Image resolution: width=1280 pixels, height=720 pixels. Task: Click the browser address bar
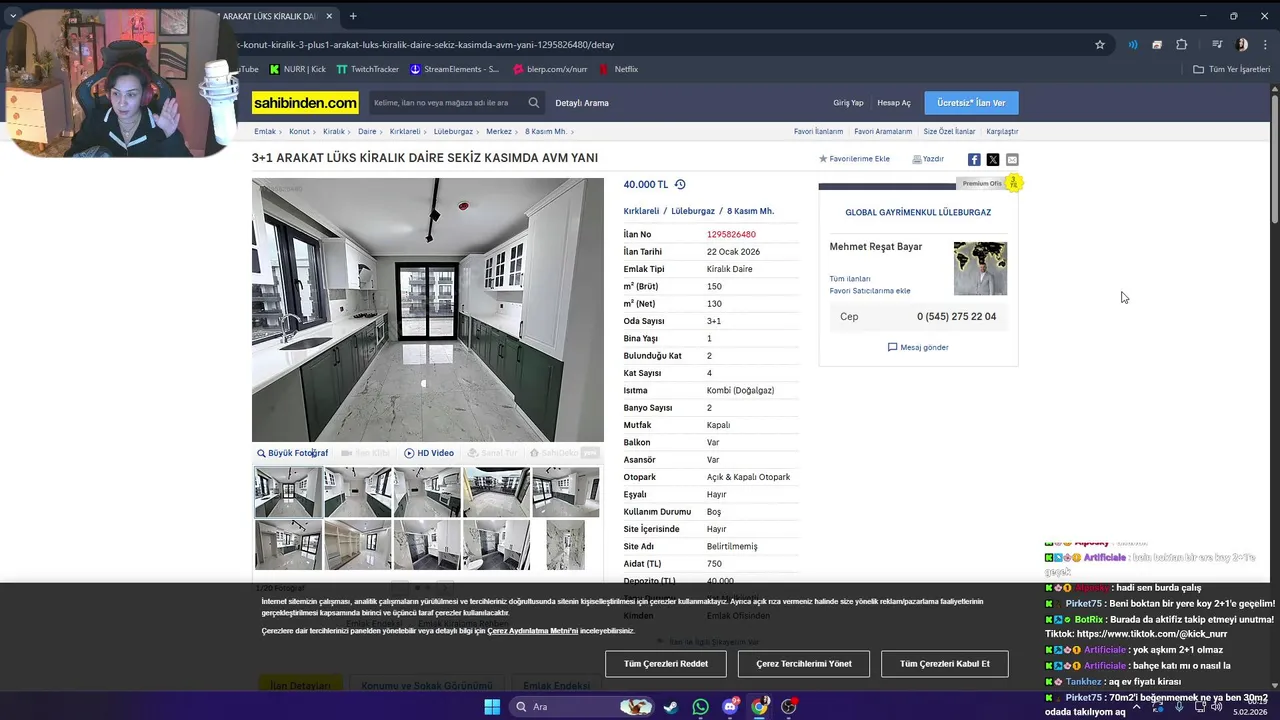(660, 45)
